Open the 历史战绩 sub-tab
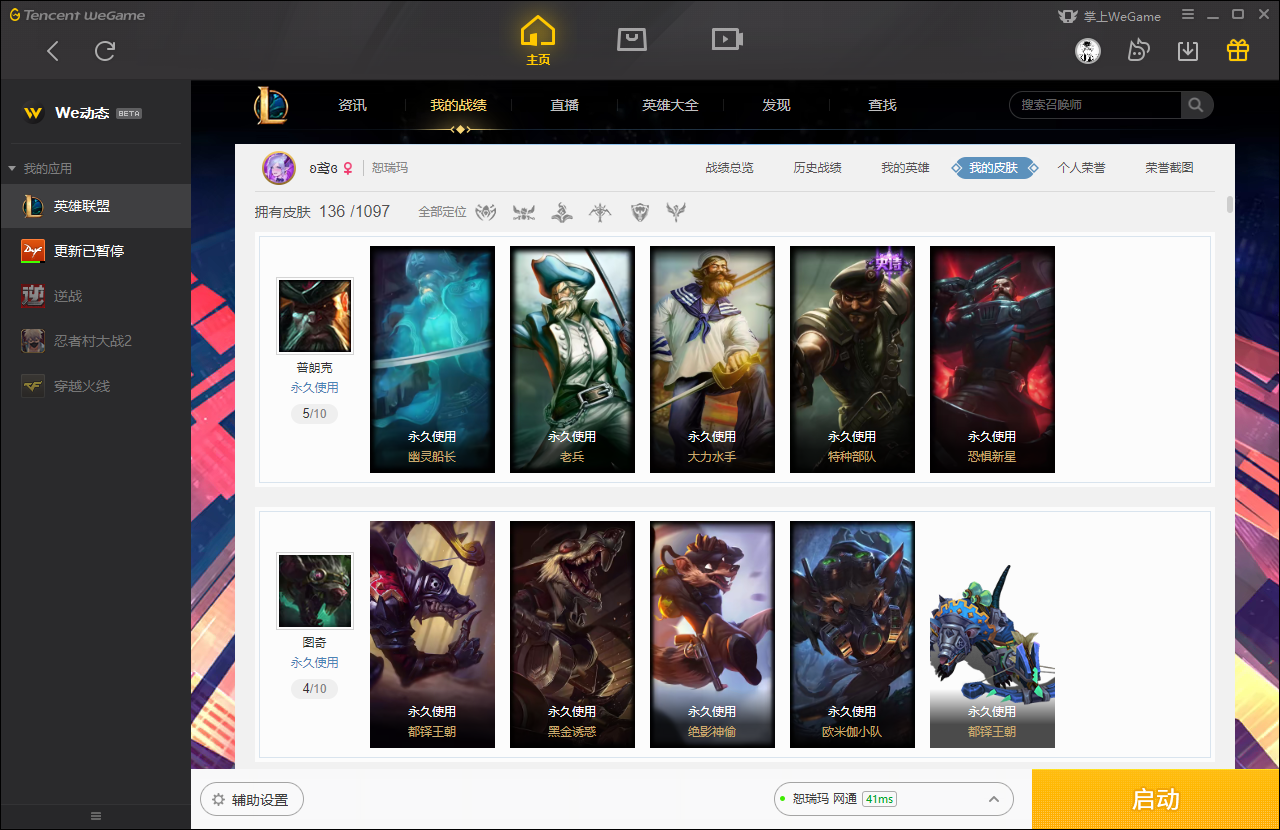Screen dimensions: 1280x830 click(x=817, y=168)
